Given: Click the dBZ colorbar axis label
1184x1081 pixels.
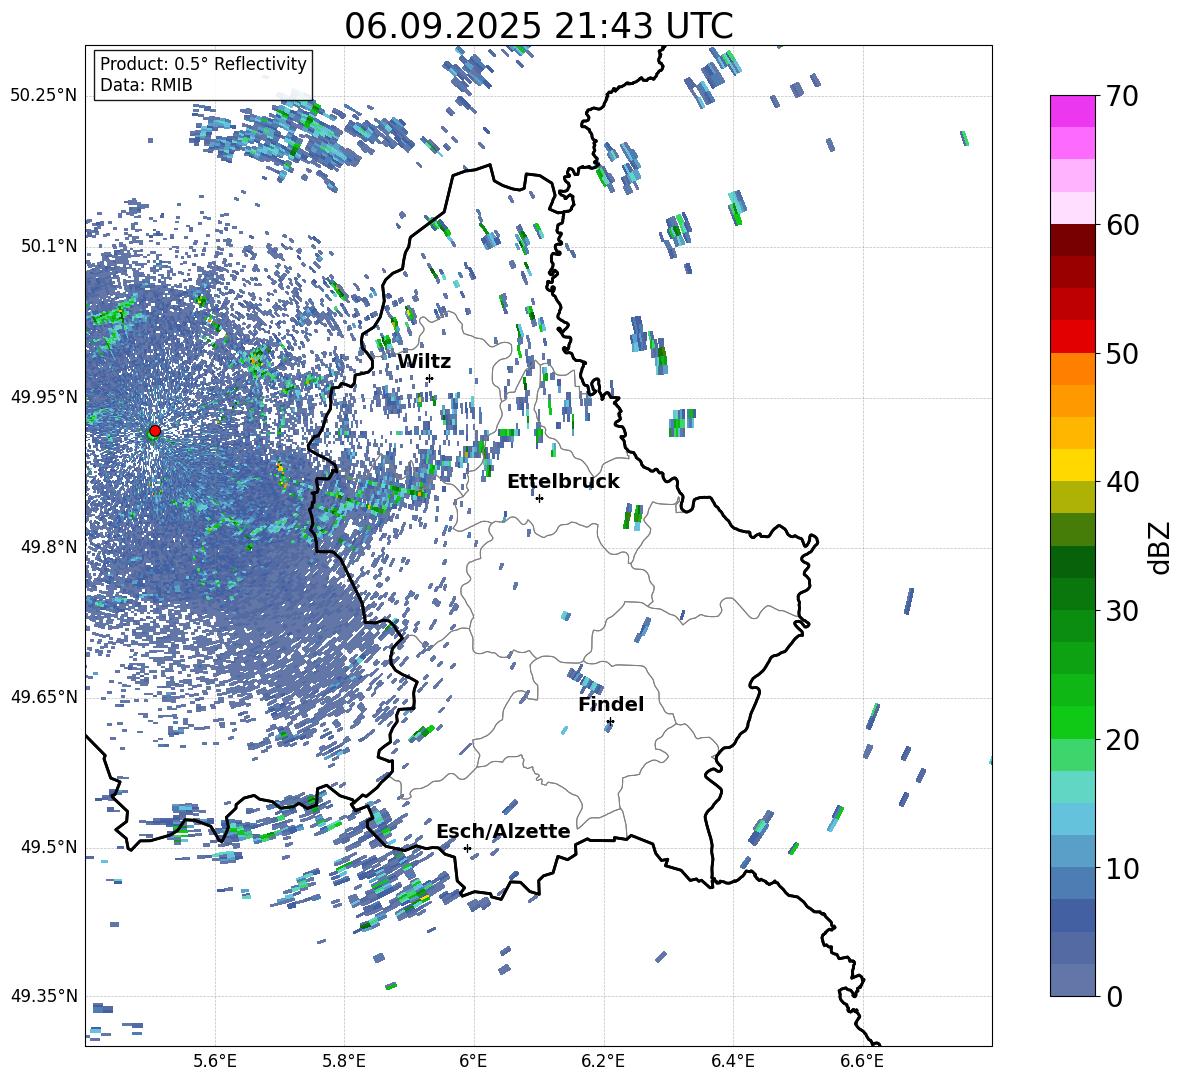Looking at the screenshot, I should [x=1161, y=547].
